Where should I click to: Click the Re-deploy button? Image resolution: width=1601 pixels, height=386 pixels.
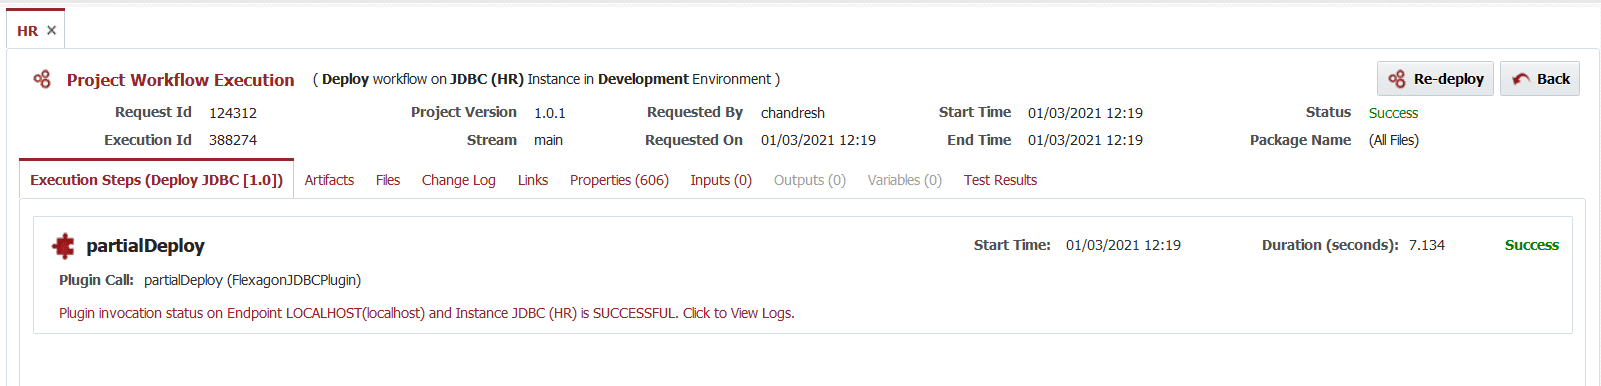tap(1435, 79)
